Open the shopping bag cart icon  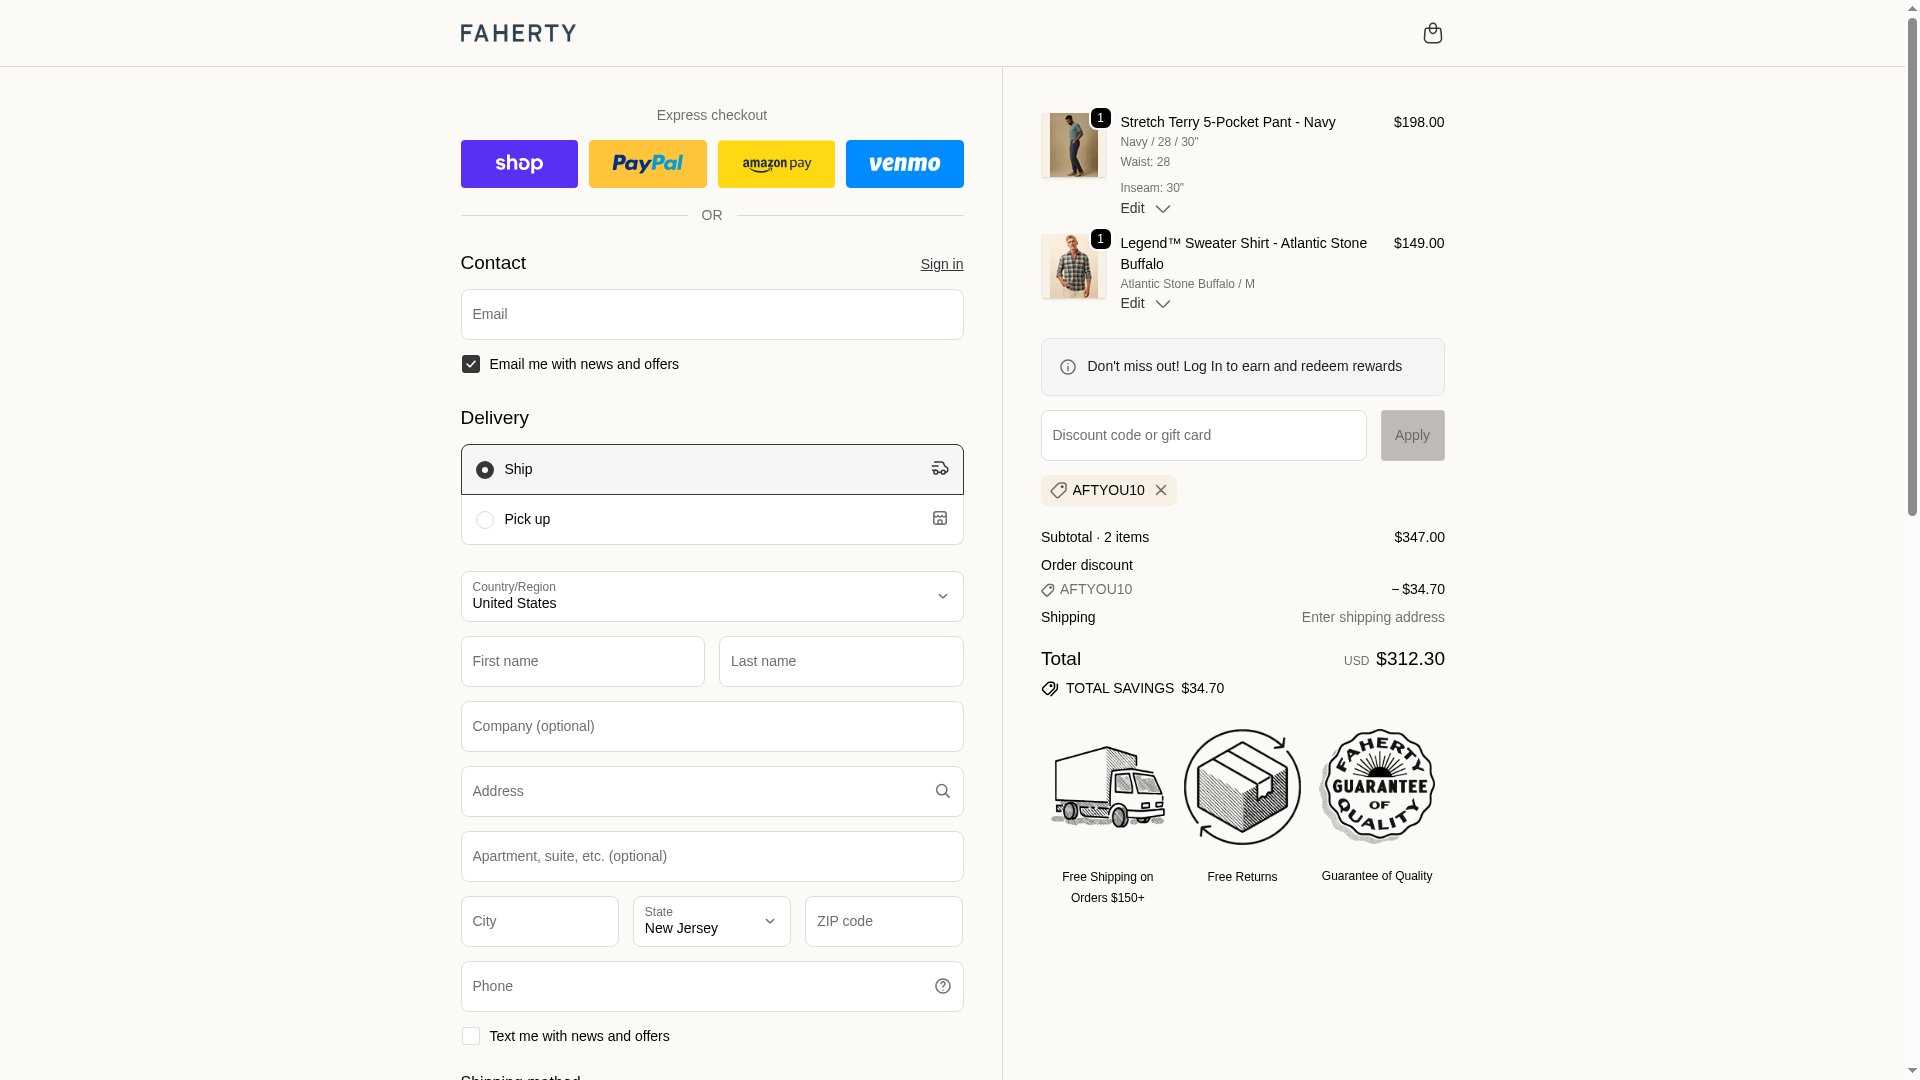1432,33
